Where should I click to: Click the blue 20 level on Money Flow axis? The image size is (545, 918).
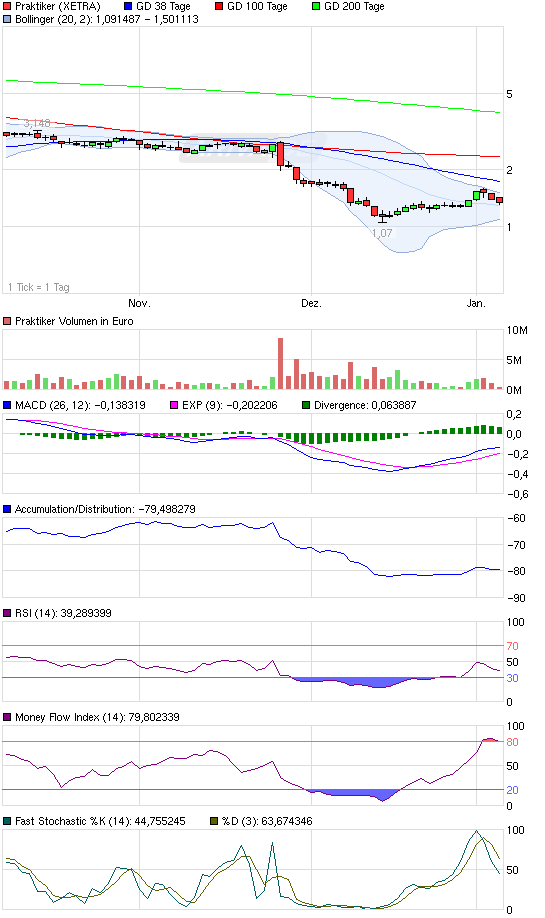coord(512,790)
